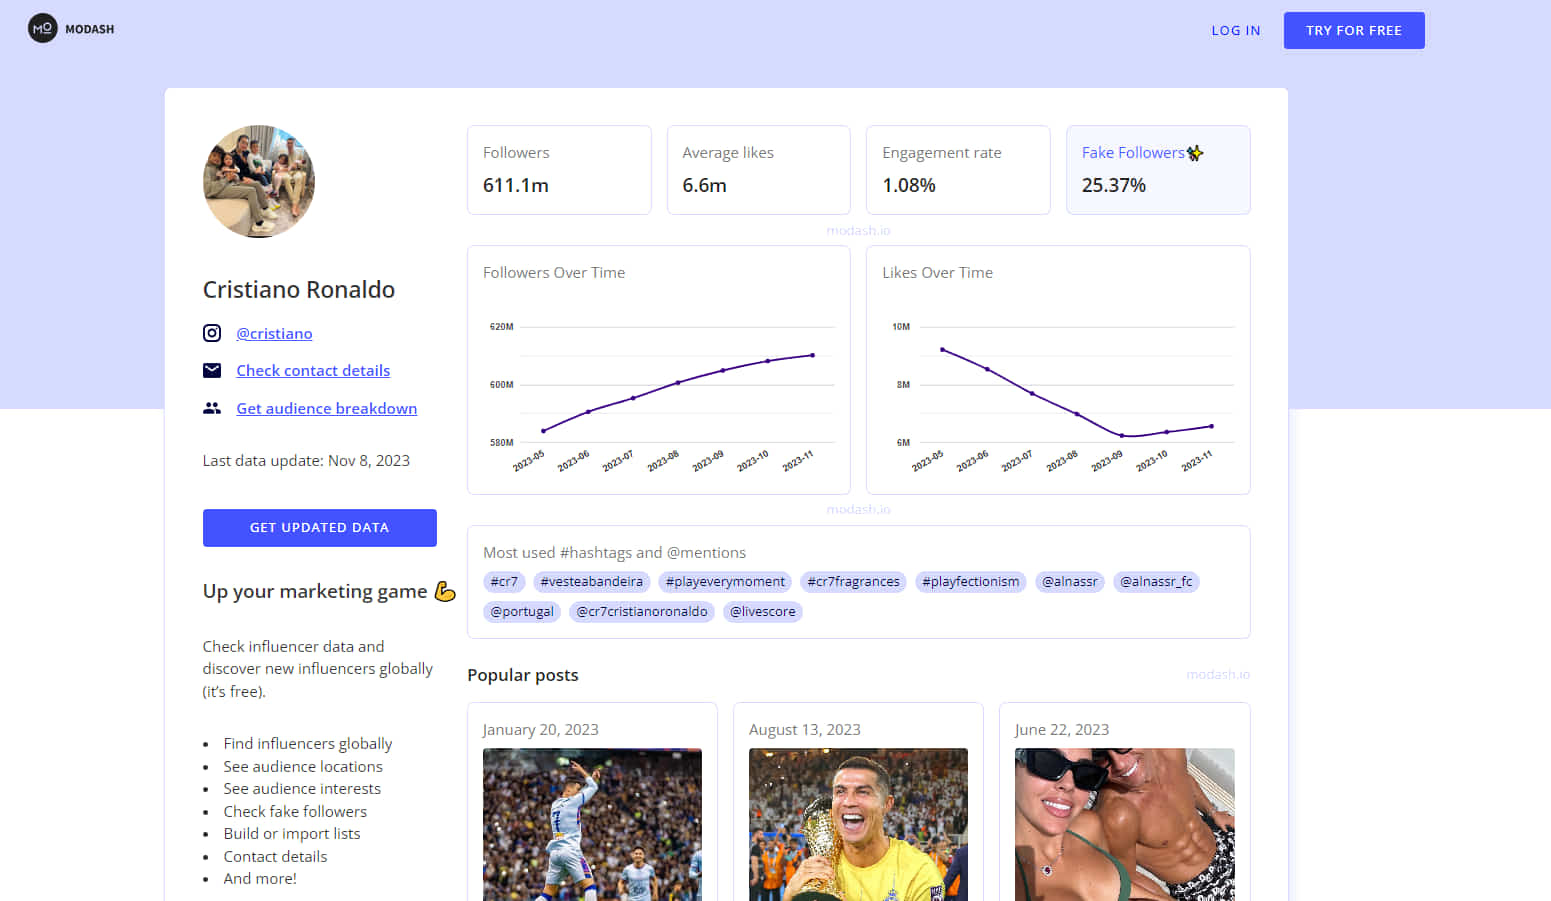Click the Modash logo icon
This screenshot has height=901, width=1551.
42,28
